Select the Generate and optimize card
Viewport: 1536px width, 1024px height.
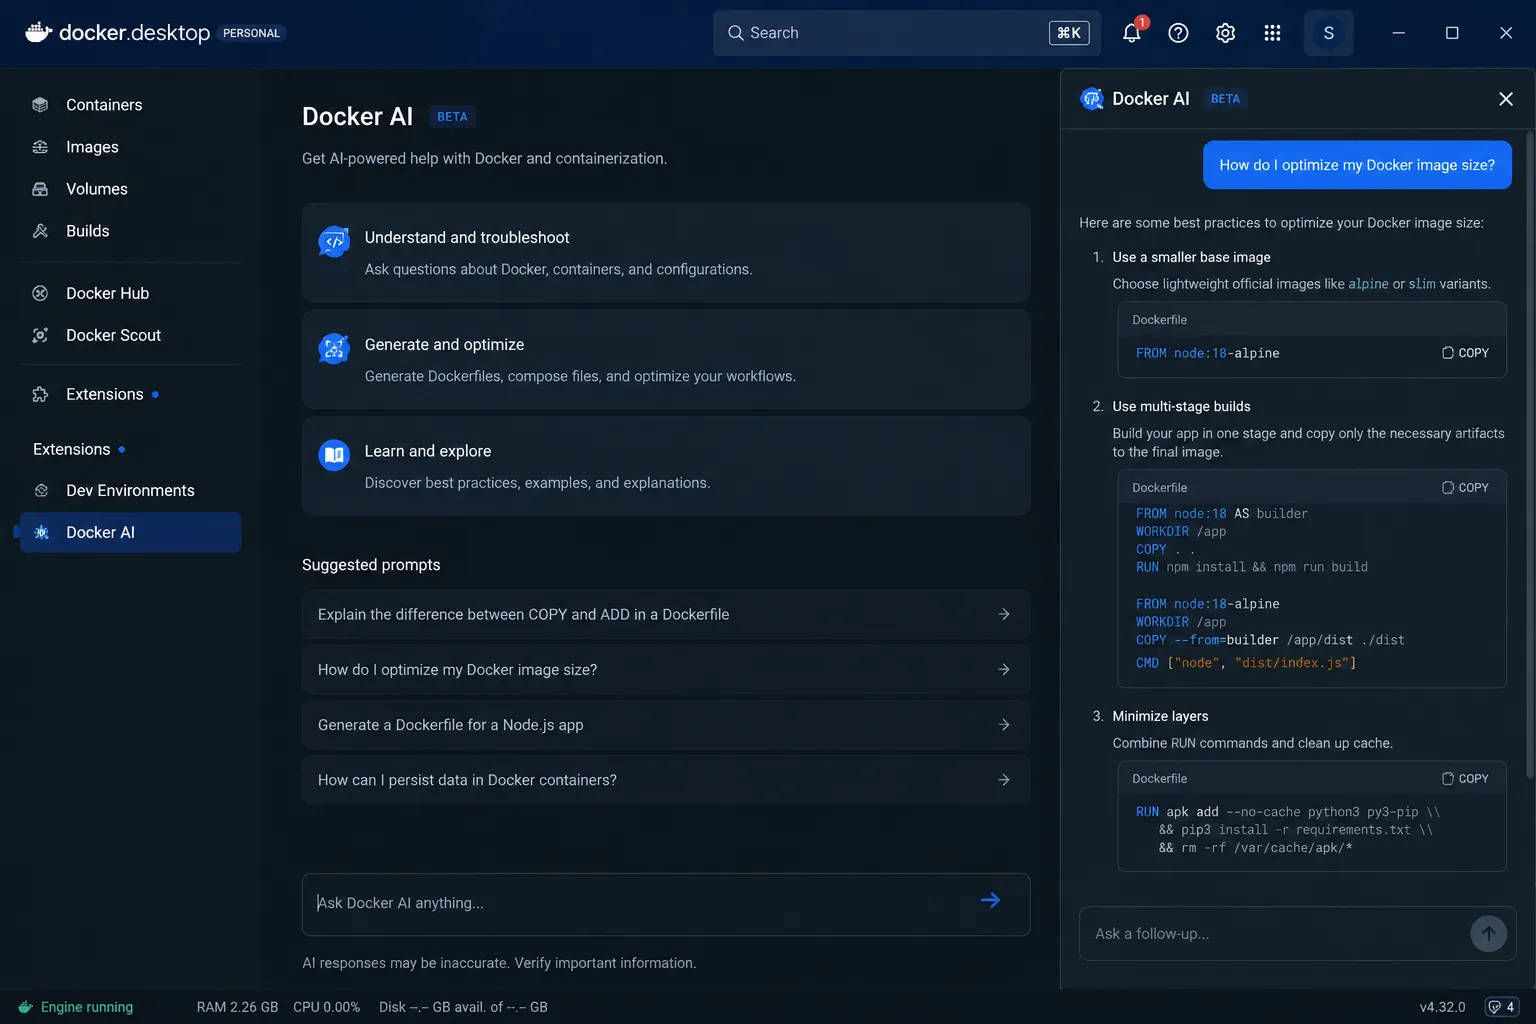[x=666, y=359]
